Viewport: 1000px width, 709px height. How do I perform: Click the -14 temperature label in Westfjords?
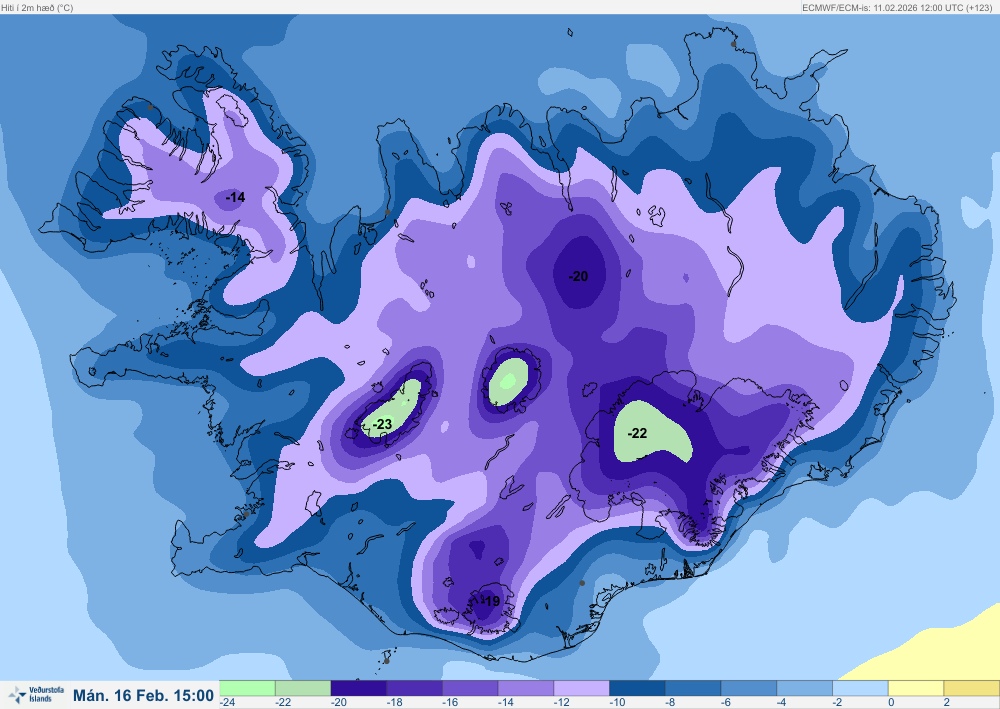click(x=235, y=198)
